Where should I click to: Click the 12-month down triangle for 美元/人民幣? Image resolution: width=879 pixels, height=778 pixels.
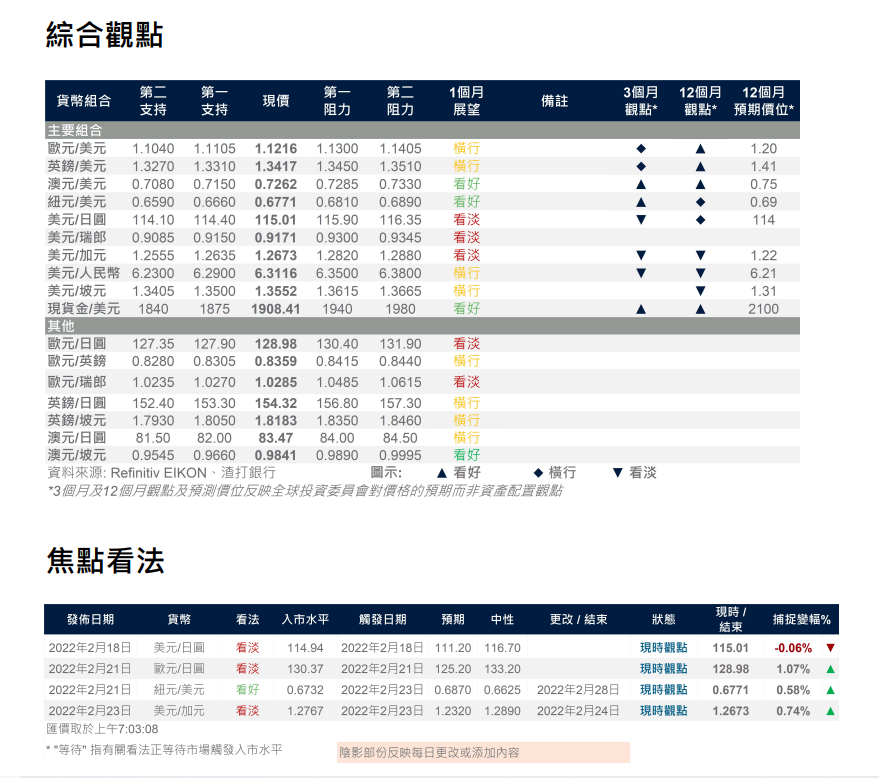click(x=700, y=274)
